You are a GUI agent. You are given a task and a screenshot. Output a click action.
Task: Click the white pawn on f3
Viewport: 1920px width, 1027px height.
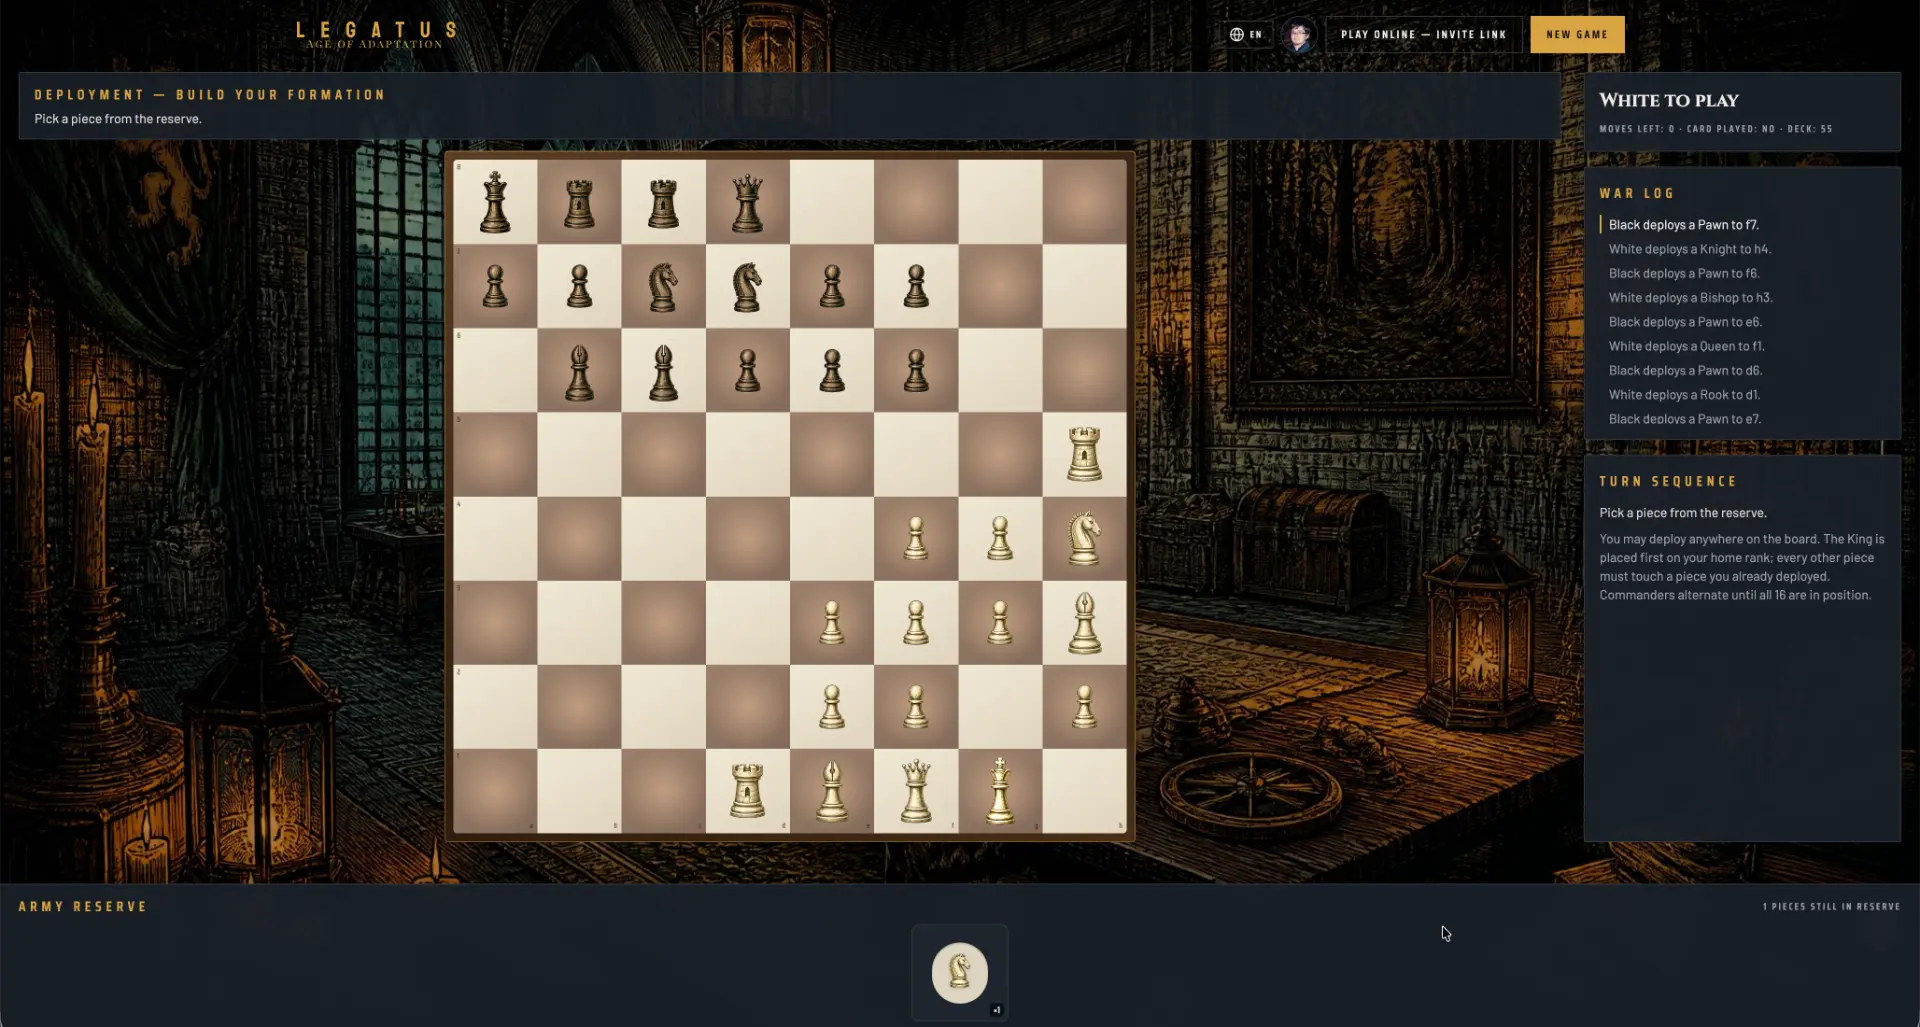(916, 622)
